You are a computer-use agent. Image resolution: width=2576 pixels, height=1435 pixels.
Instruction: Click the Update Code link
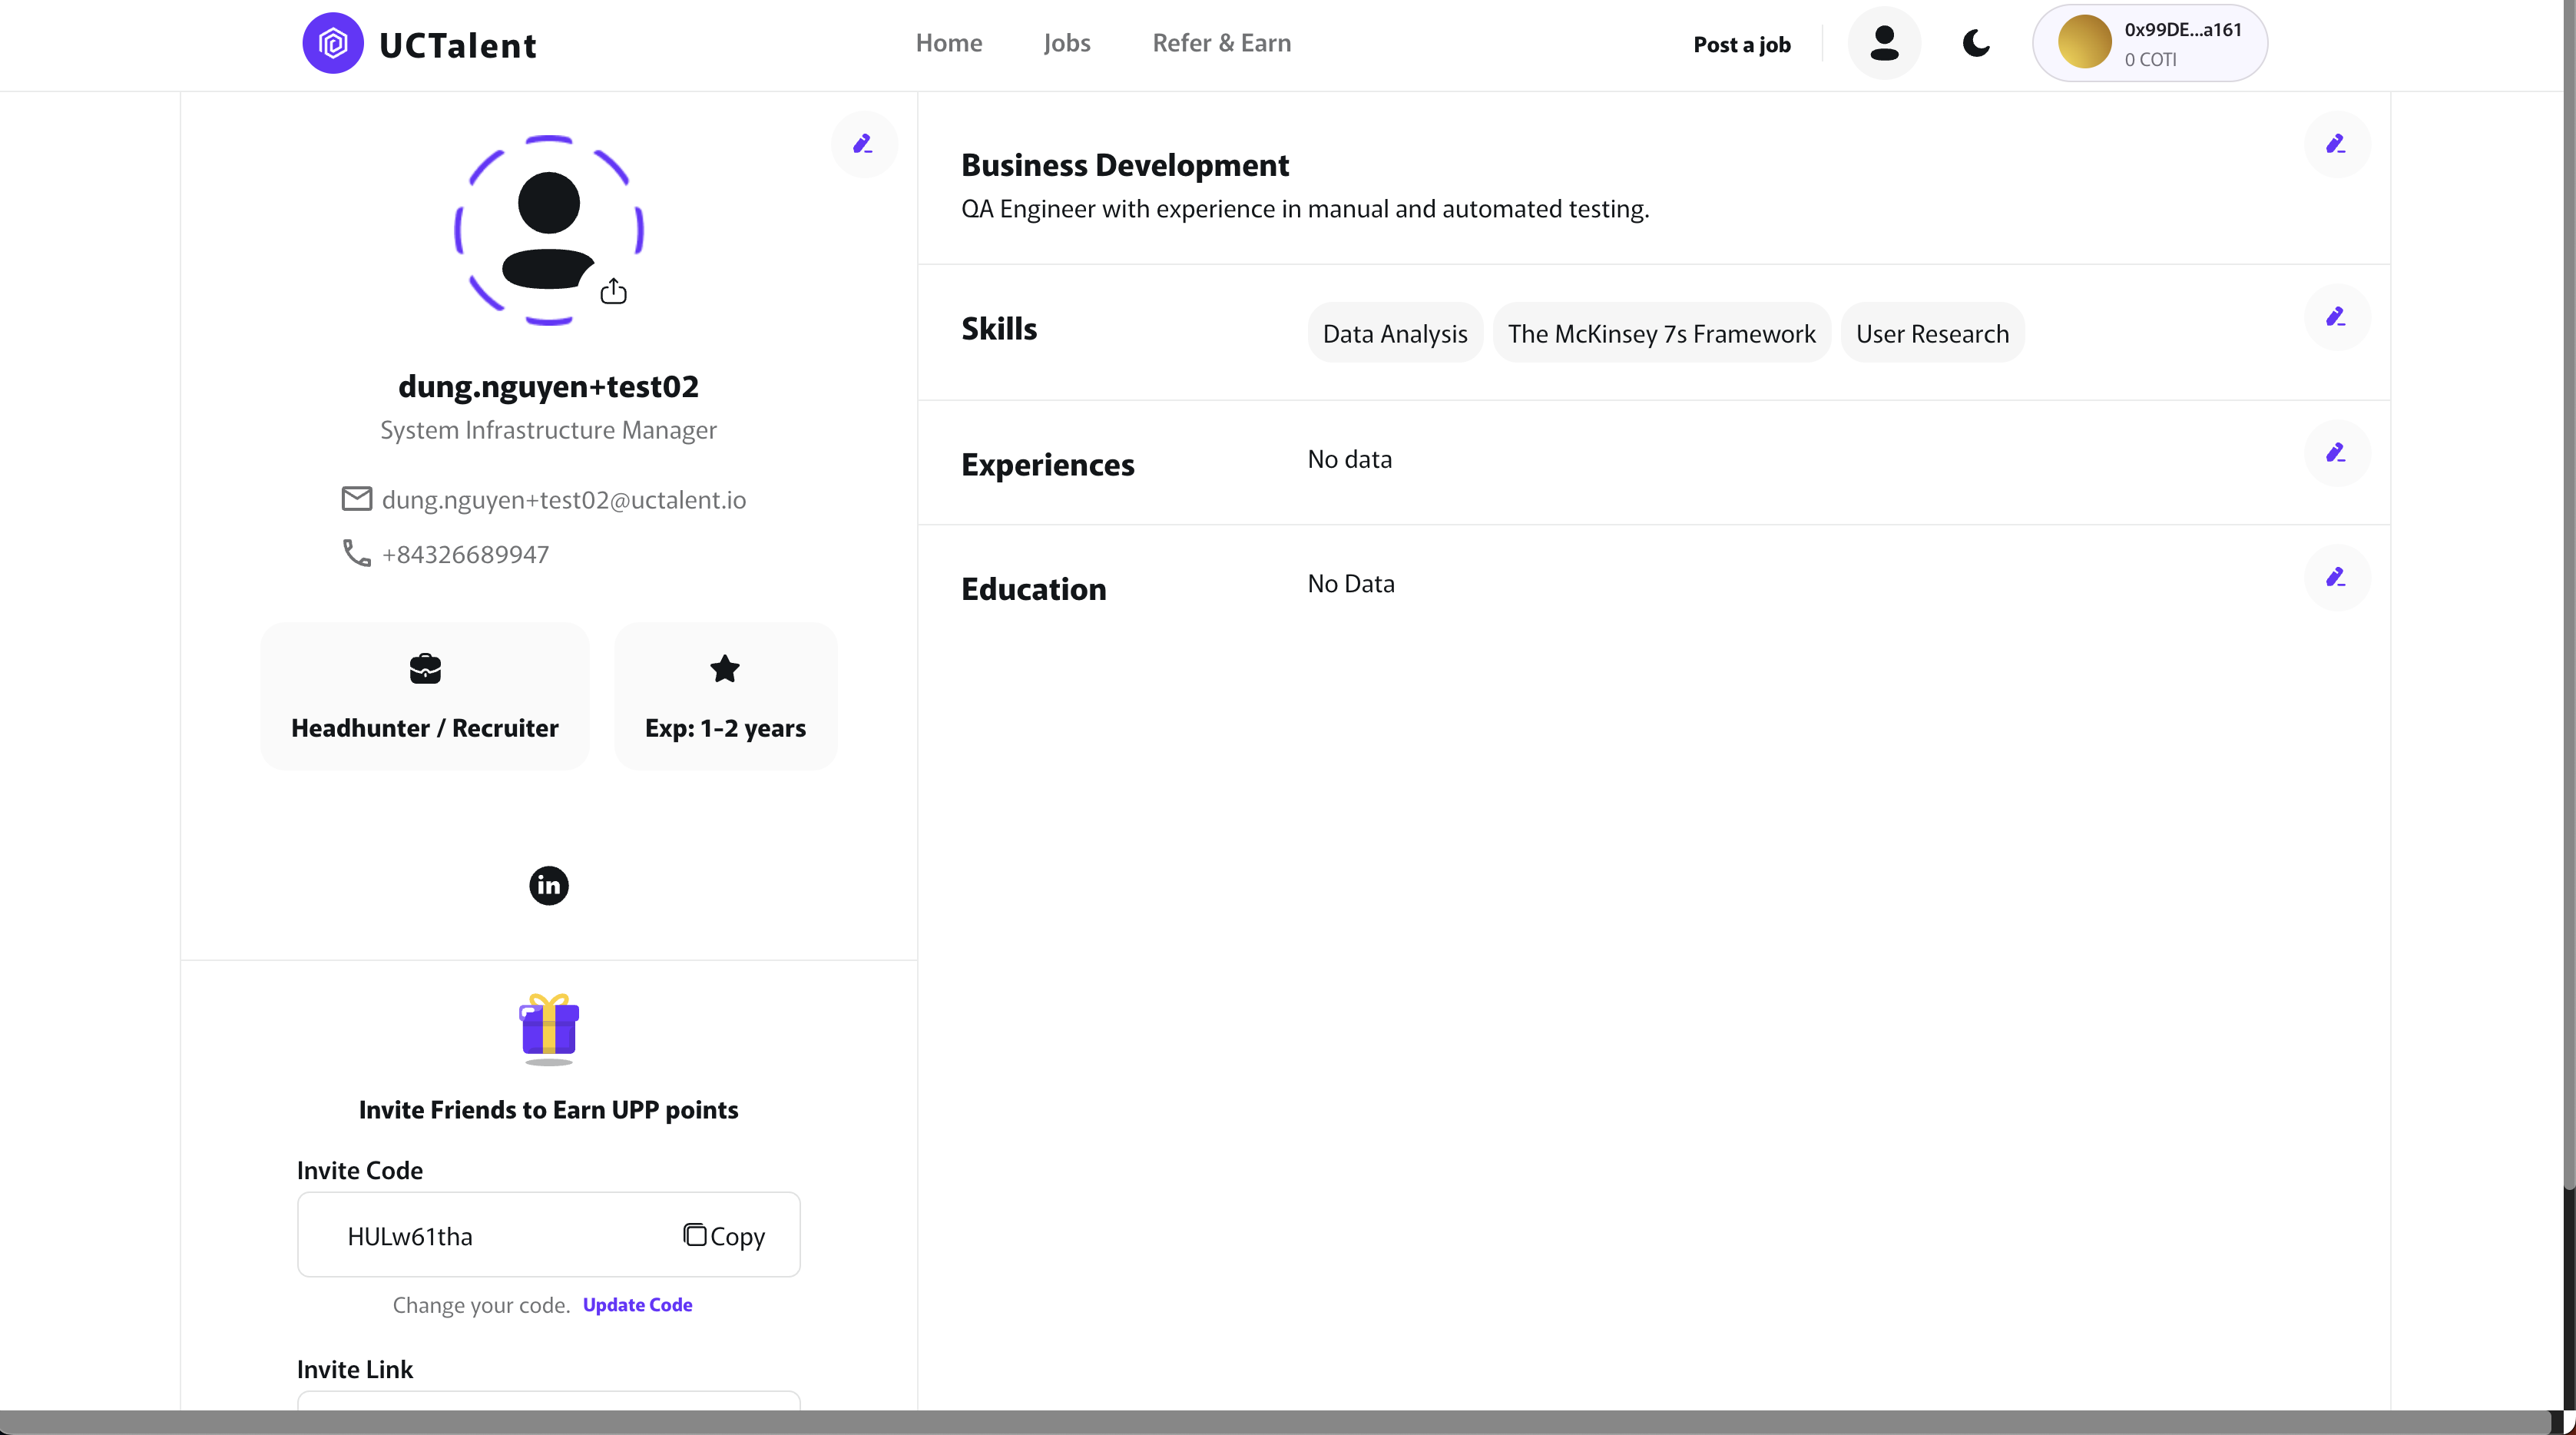point(637,1305)
